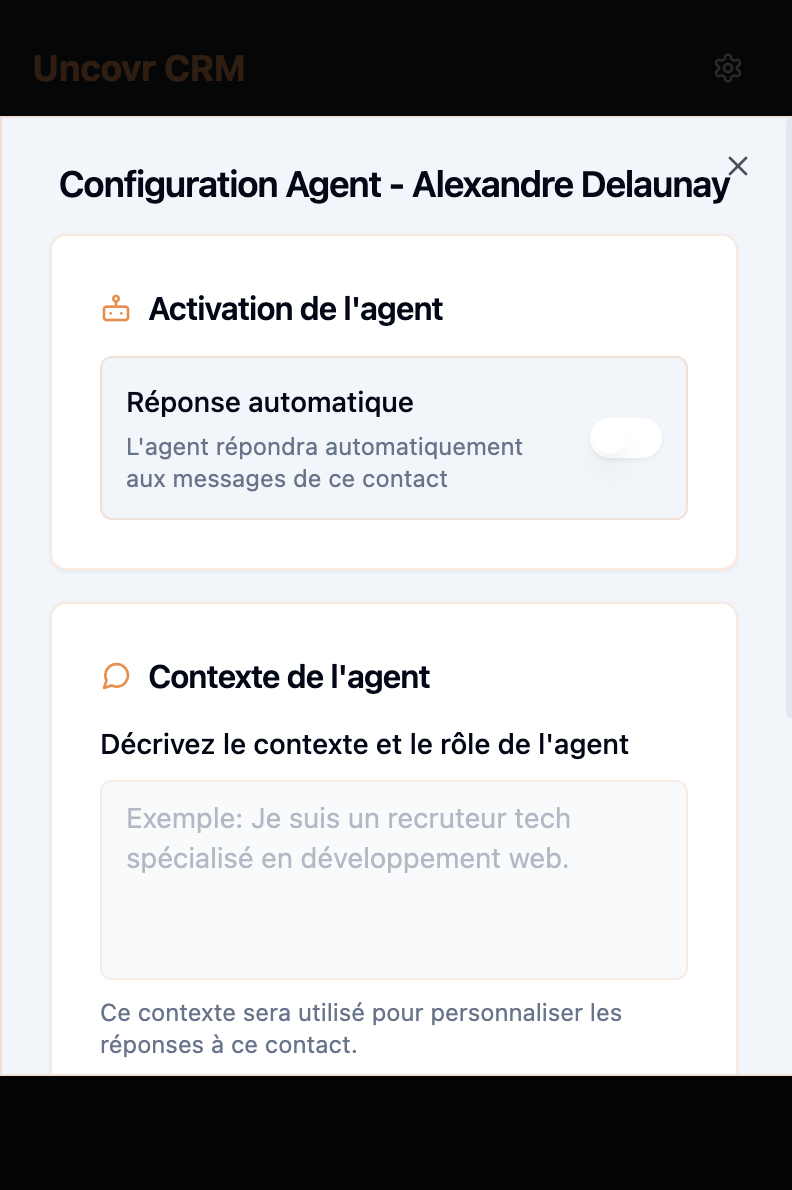Click the "réponses à ce contact." helper line

click(x=228, y=1045)
